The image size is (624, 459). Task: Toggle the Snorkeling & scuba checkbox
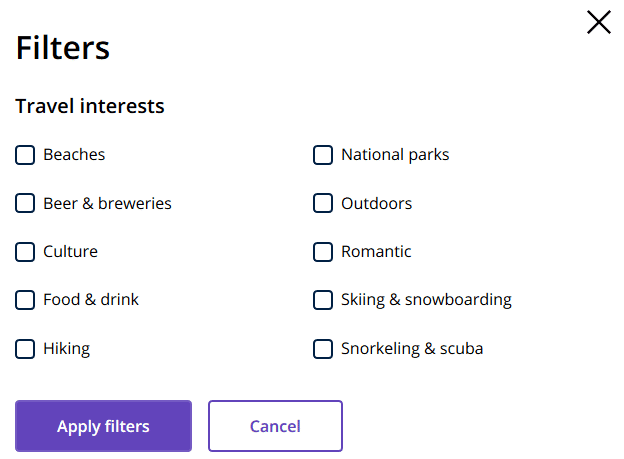(323, 349)
